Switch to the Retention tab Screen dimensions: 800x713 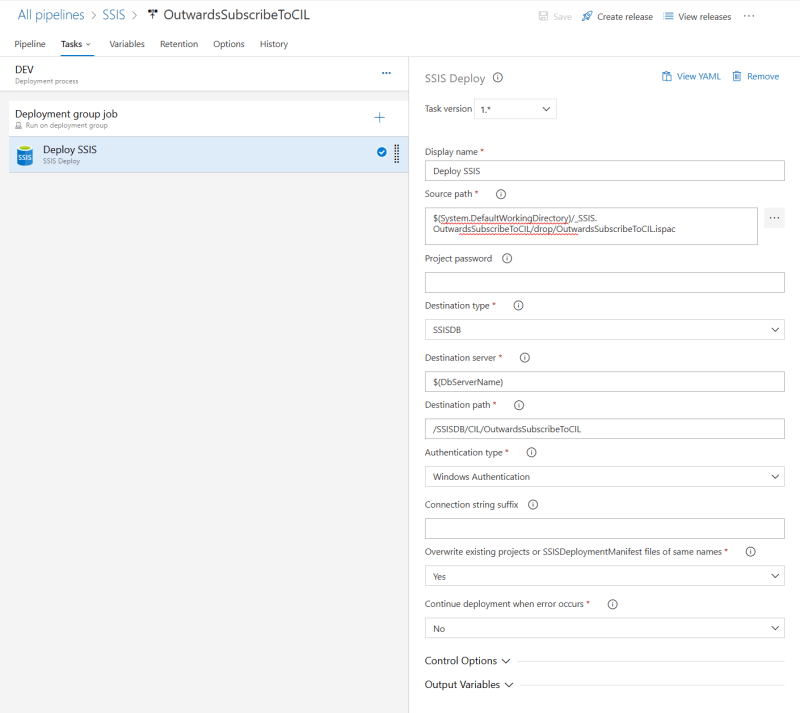pos(179,44)
